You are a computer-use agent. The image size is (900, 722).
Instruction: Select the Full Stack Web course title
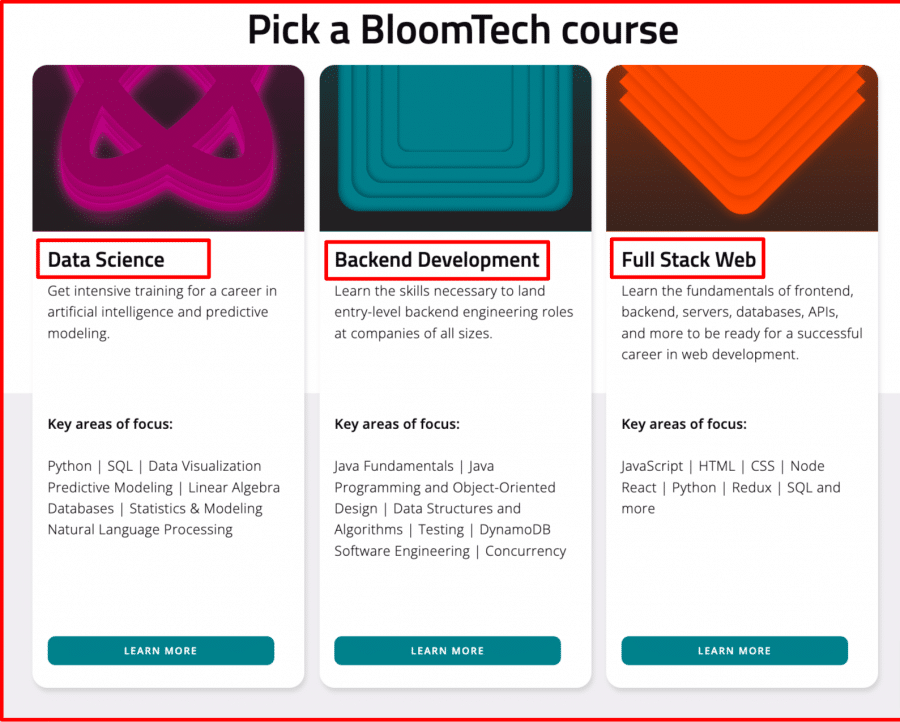click(688, 259)
